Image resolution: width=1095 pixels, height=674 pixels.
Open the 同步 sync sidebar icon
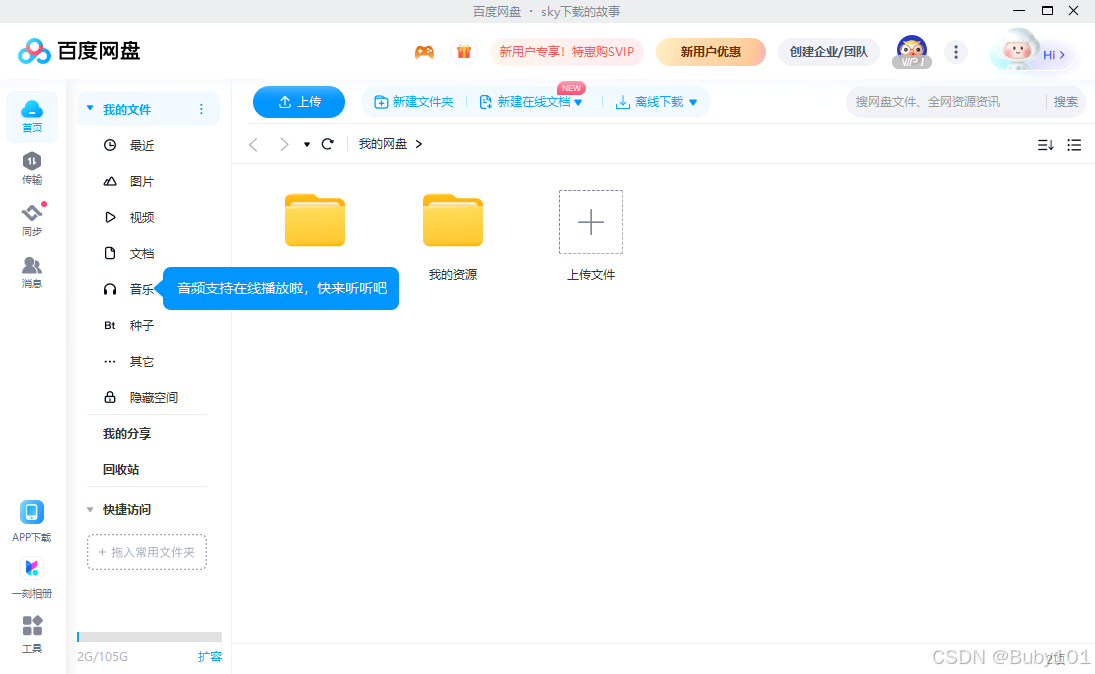31,219
